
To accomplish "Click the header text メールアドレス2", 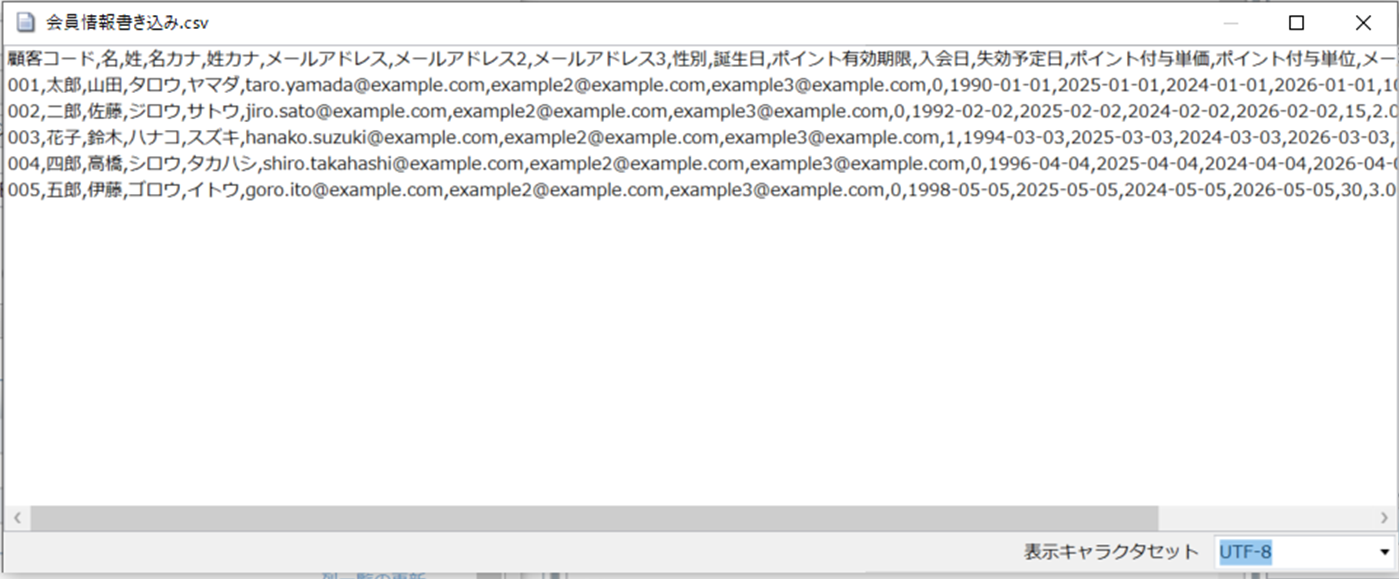I will [459, 58].
